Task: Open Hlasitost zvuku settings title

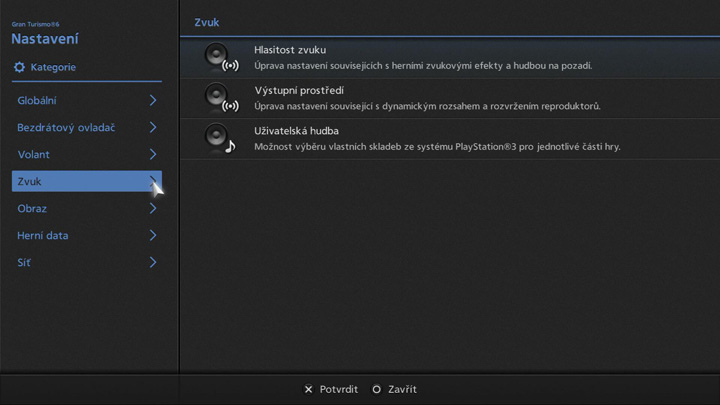Action: pos(290,50)
